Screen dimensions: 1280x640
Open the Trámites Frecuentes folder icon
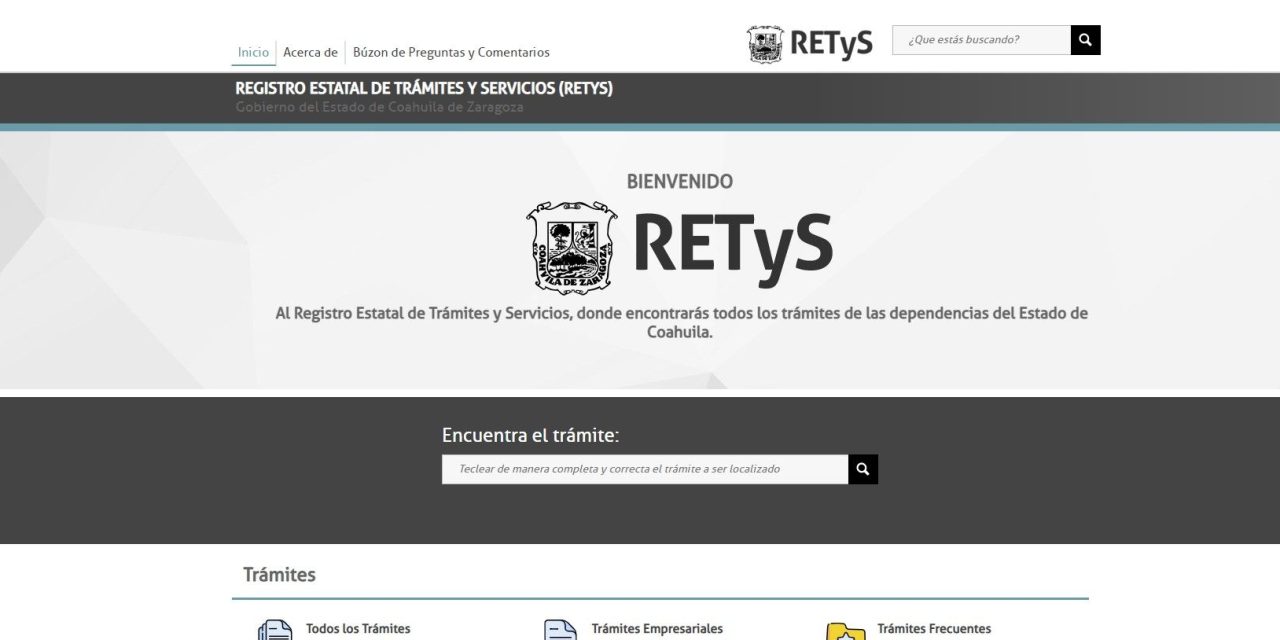pyautogui.click(x=846, y=632)
